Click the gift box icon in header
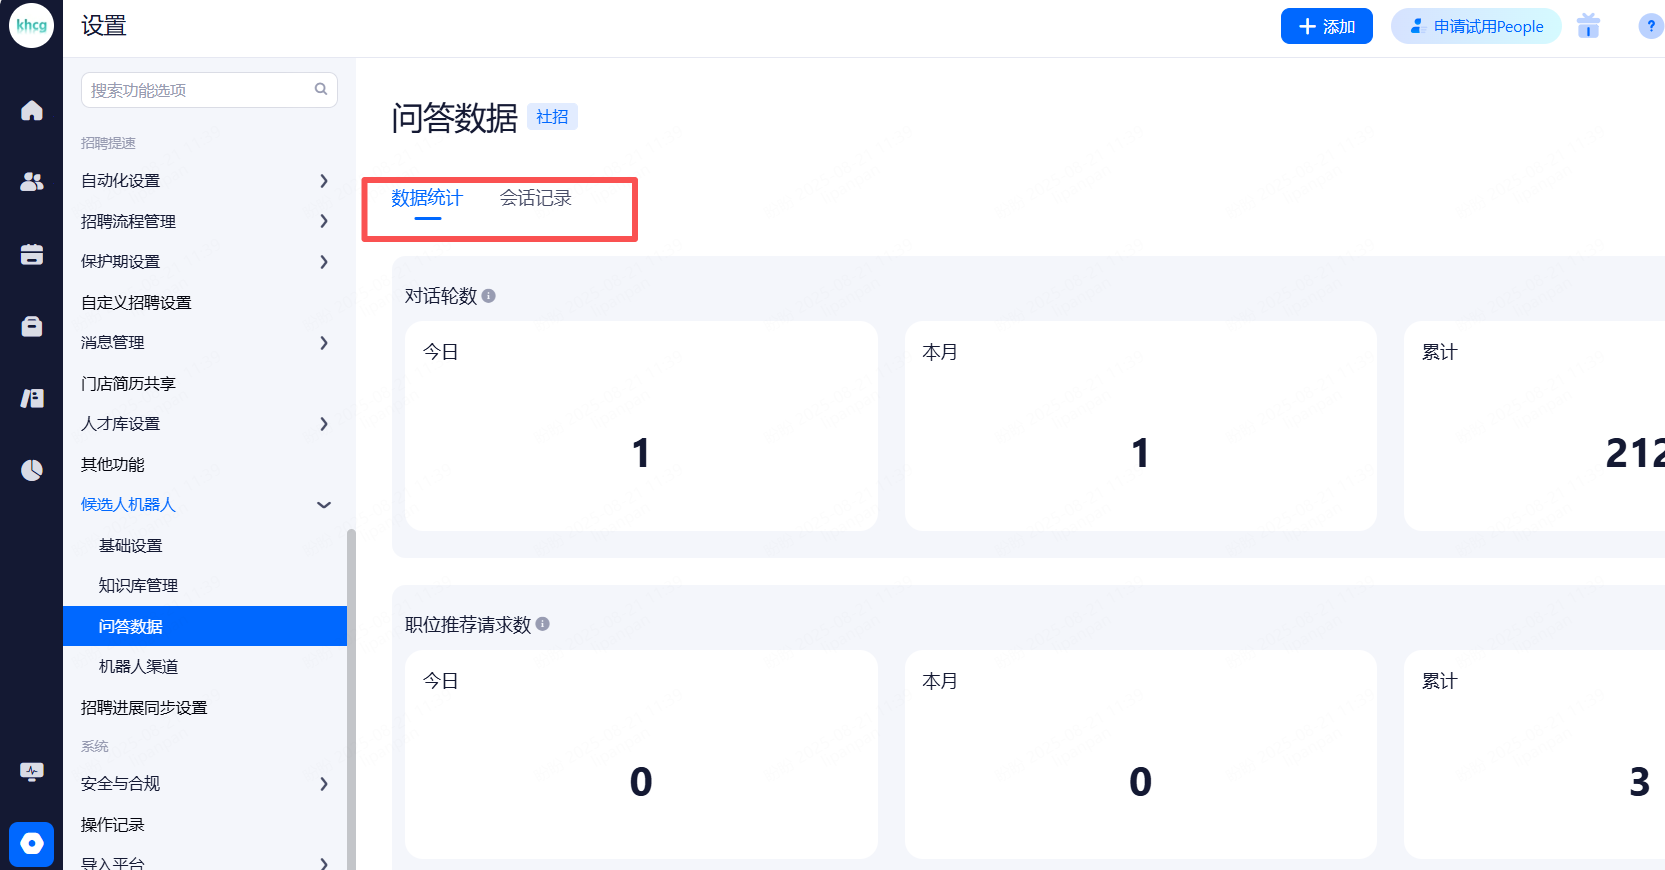Screen dimensions: 1665x870 click(1588, 26)
